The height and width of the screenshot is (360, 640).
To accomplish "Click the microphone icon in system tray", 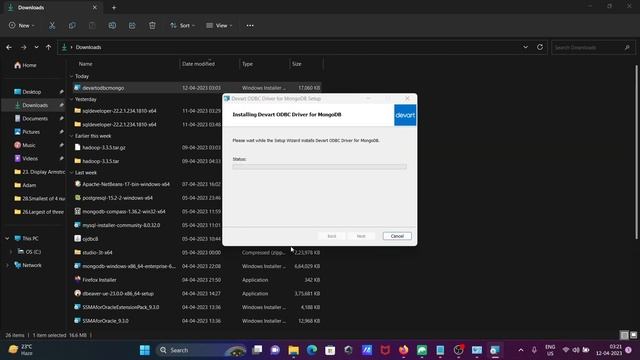I will pyautogui.click(x=534, y=350).
